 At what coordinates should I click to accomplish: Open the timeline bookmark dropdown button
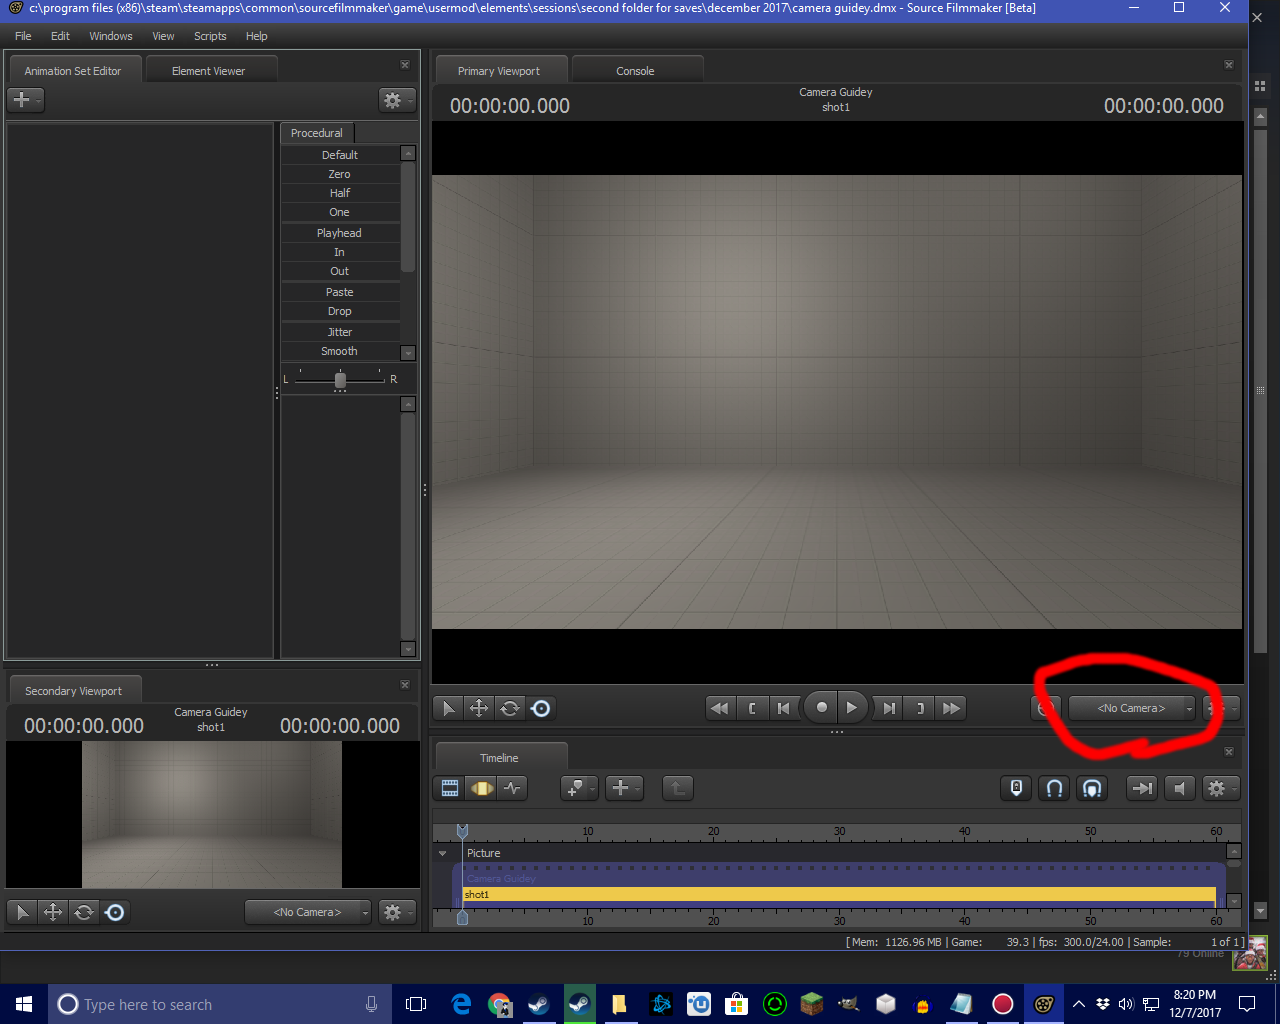[579, 788]
